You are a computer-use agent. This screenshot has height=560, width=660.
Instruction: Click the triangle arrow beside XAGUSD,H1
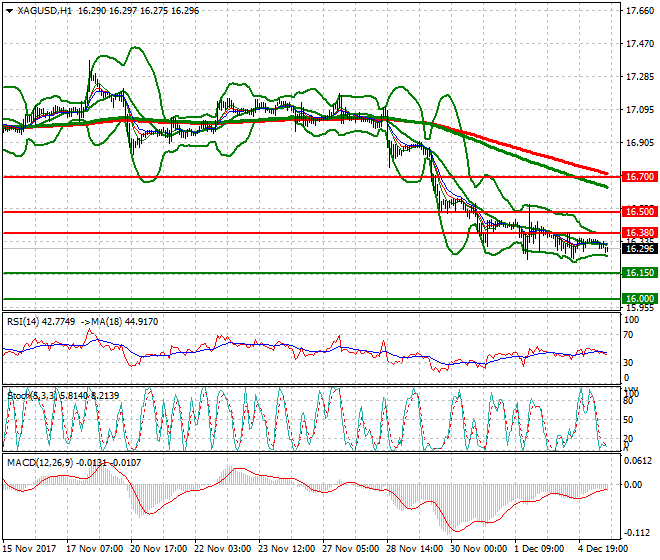pyautogui.click(x=8, y=10)
